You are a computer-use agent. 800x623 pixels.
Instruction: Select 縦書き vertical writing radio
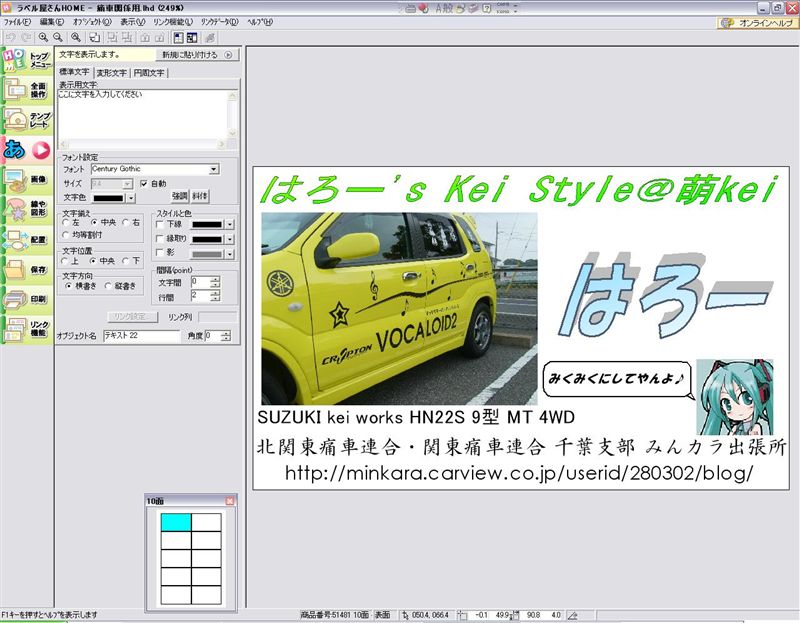(108, 286)
